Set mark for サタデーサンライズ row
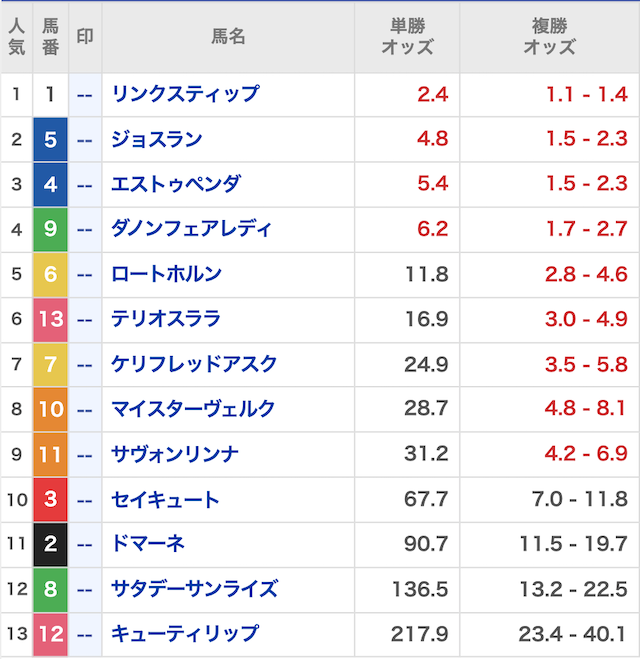 point(85,589)
